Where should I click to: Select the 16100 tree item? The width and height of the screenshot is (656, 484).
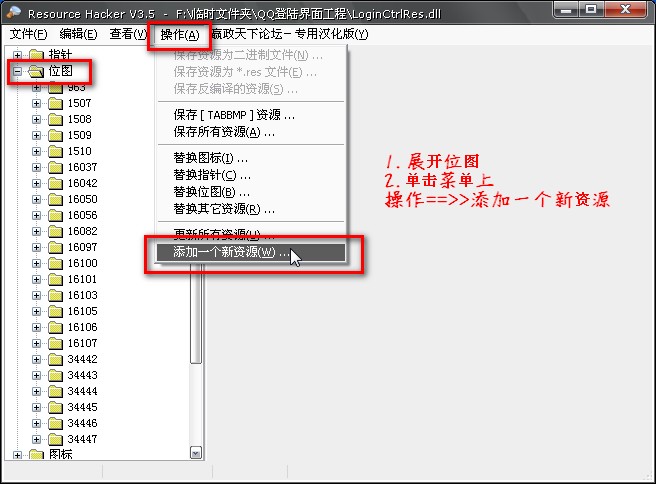pos(82,263)
